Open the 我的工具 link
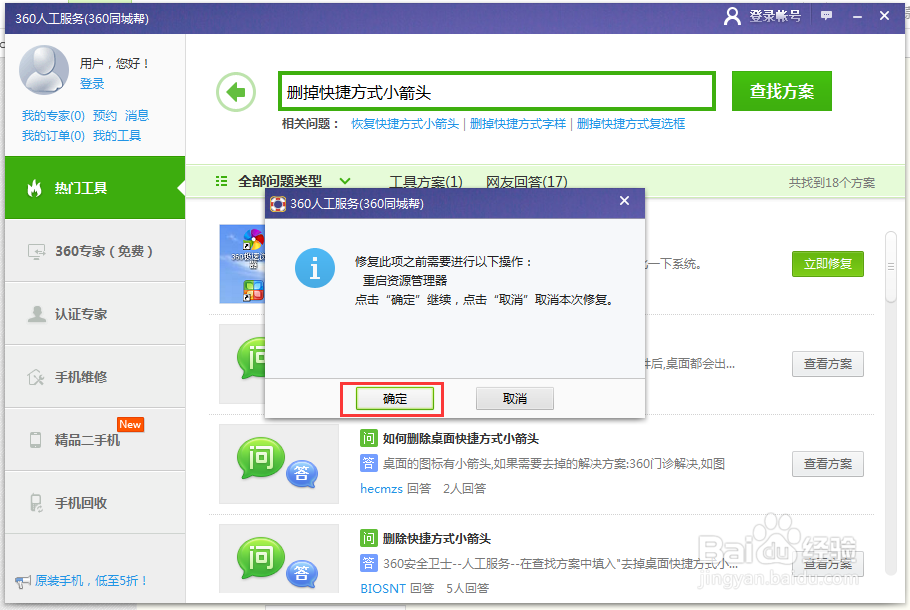 (x=117, y=136)
